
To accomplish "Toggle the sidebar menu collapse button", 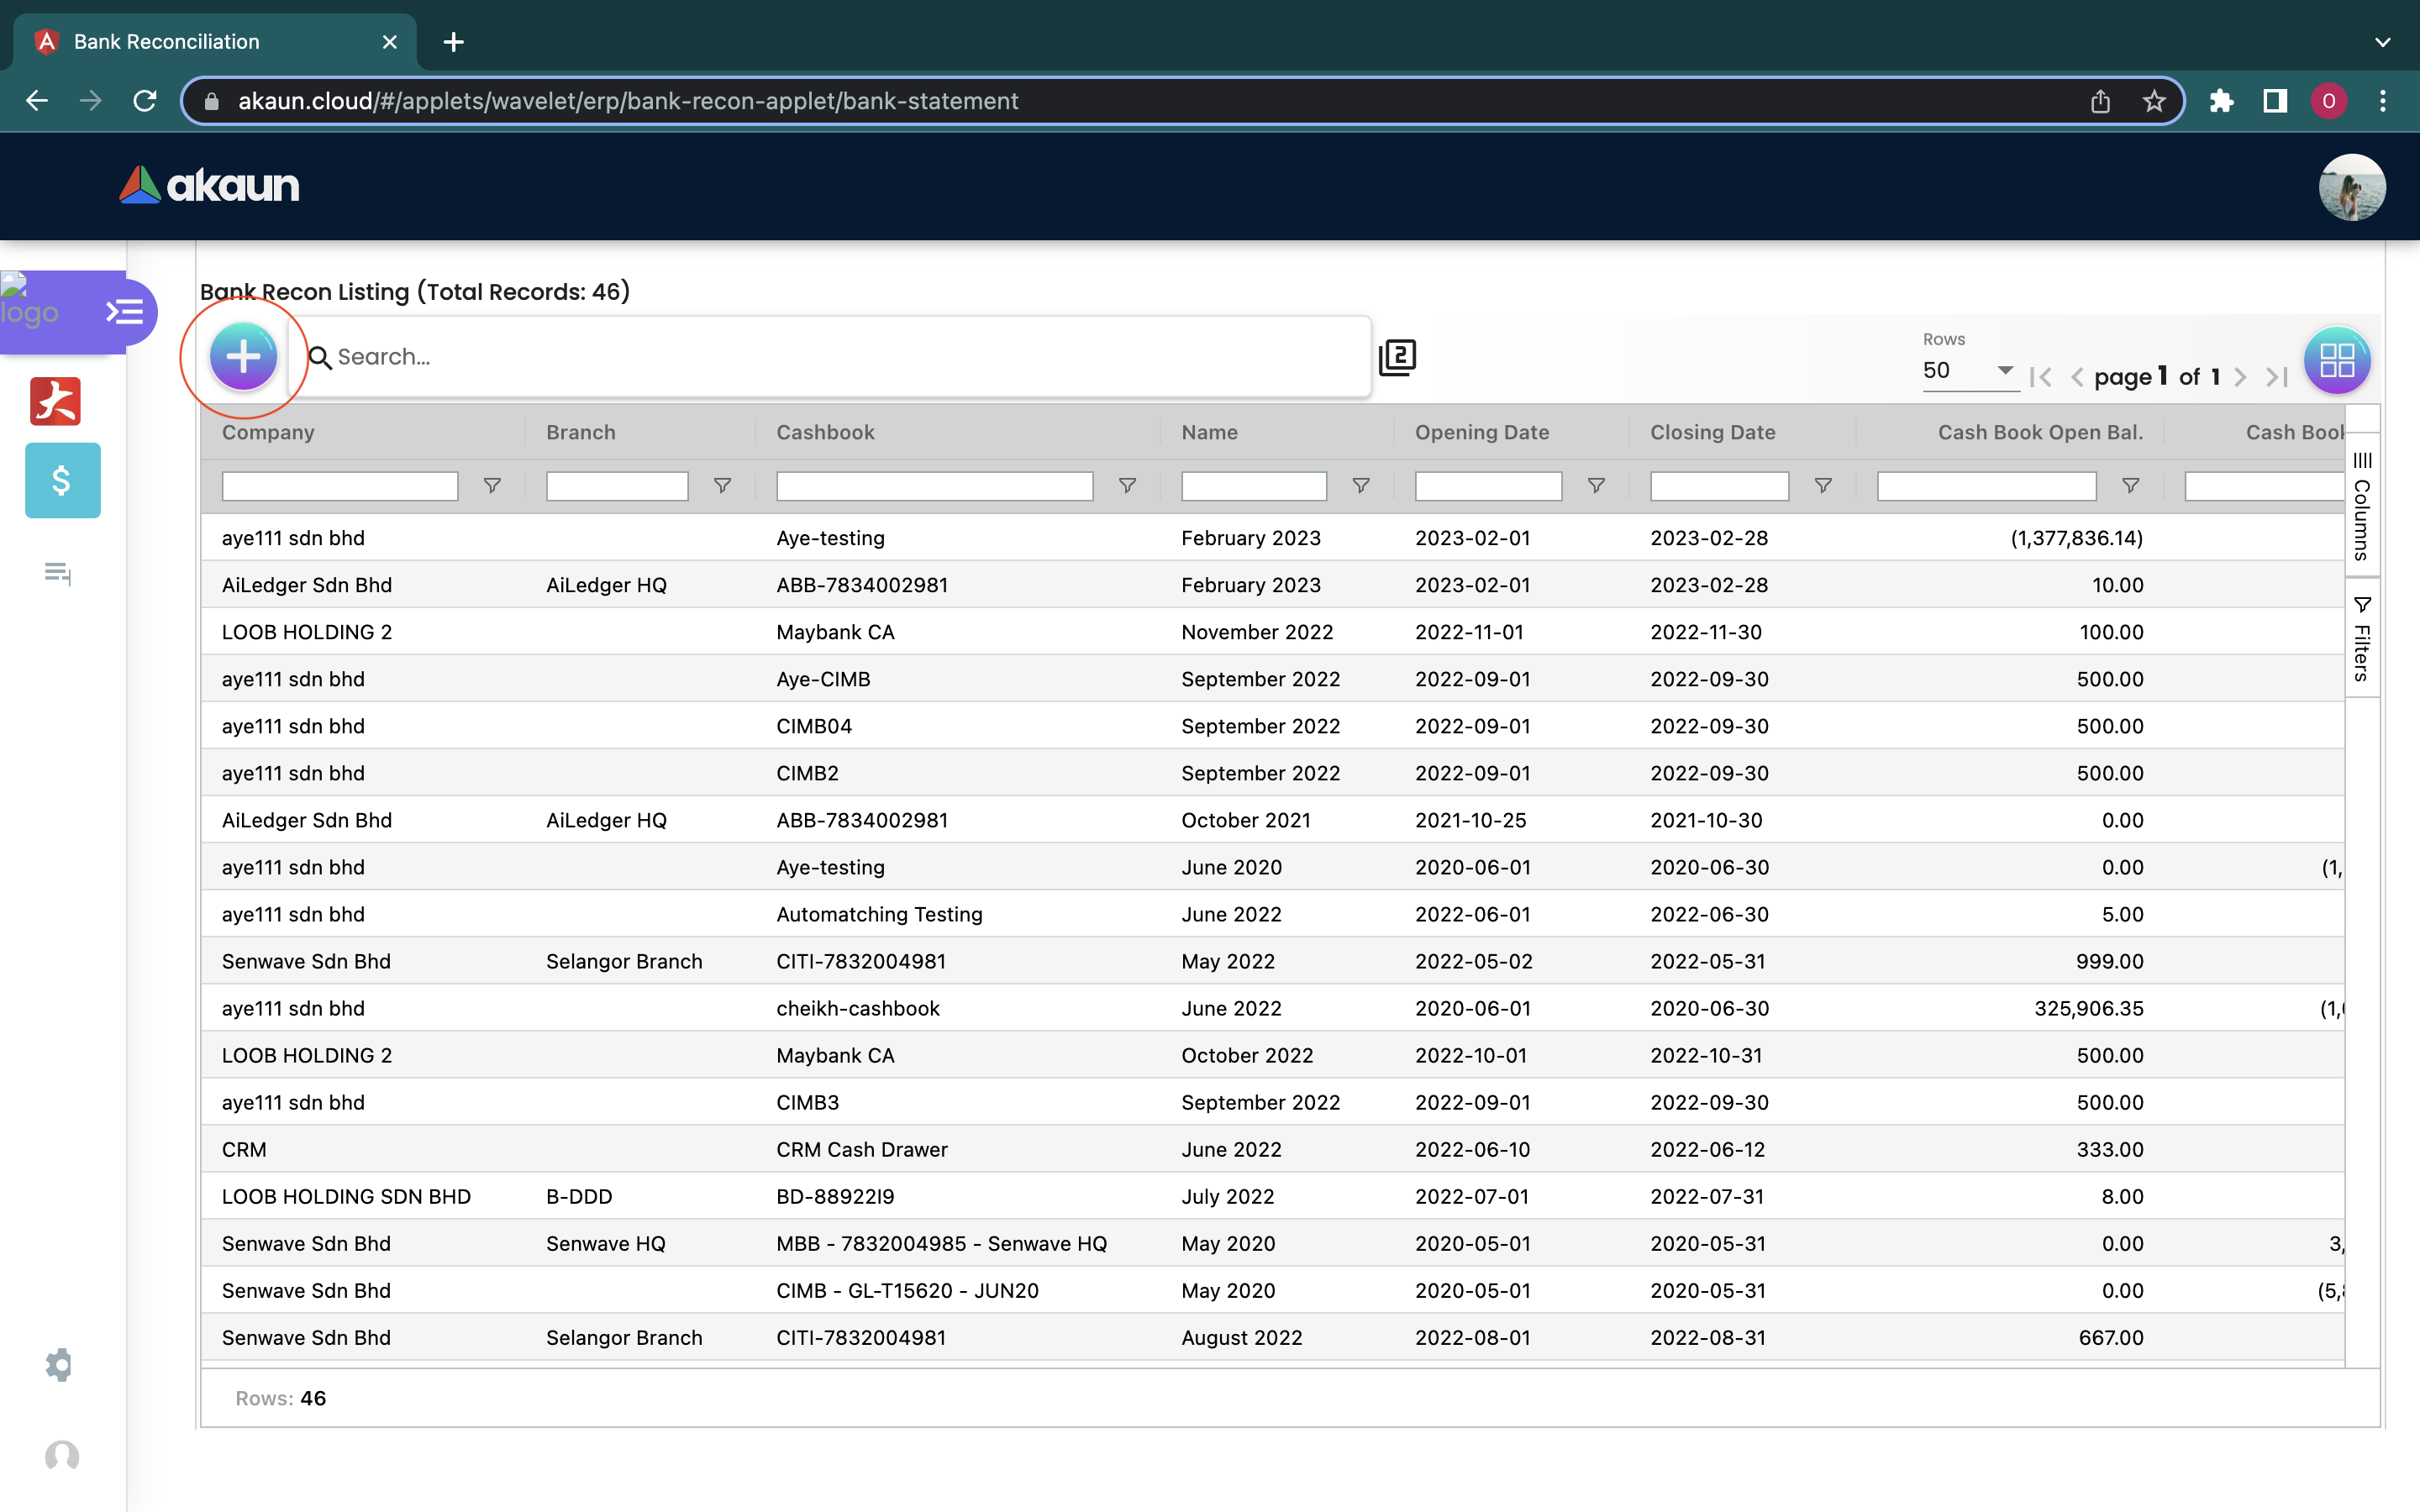I will (x=125, y=312).
